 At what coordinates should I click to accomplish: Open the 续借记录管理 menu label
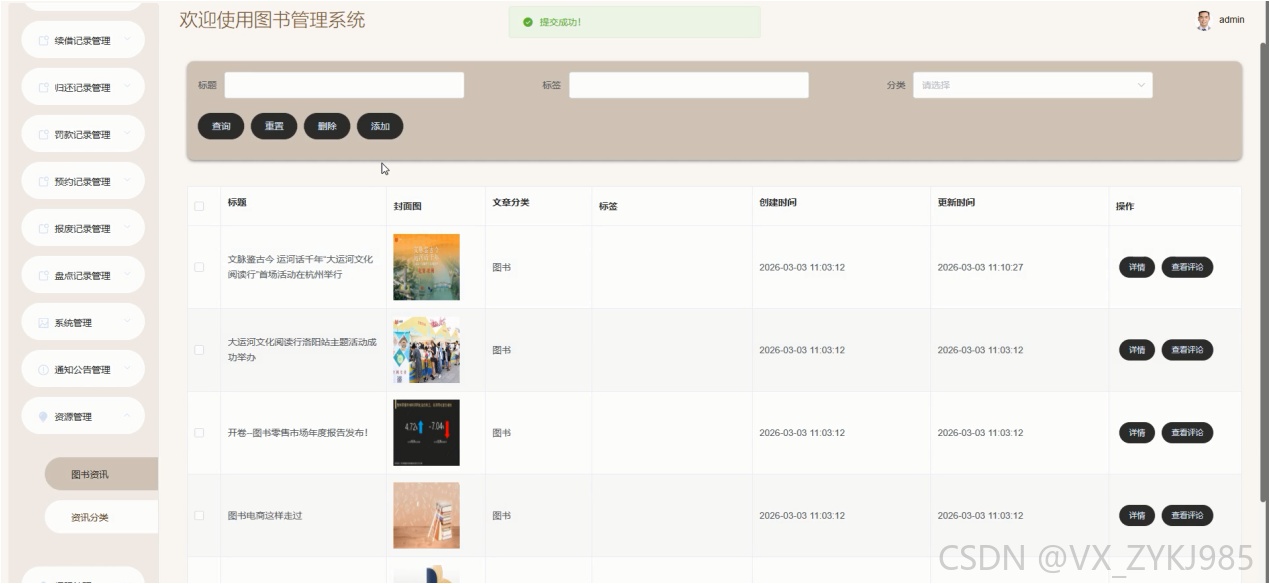pyautogui.click(x=82, y=41)
